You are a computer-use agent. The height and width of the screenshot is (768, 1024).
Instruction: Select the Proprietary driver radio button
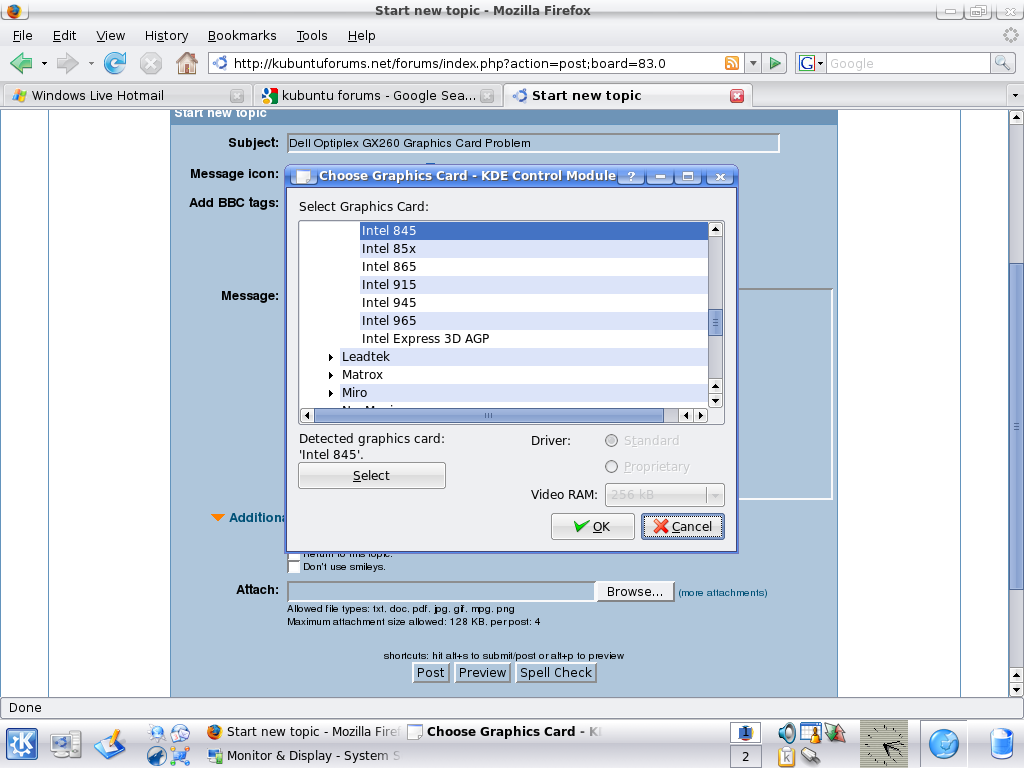(x=612, y=467)
